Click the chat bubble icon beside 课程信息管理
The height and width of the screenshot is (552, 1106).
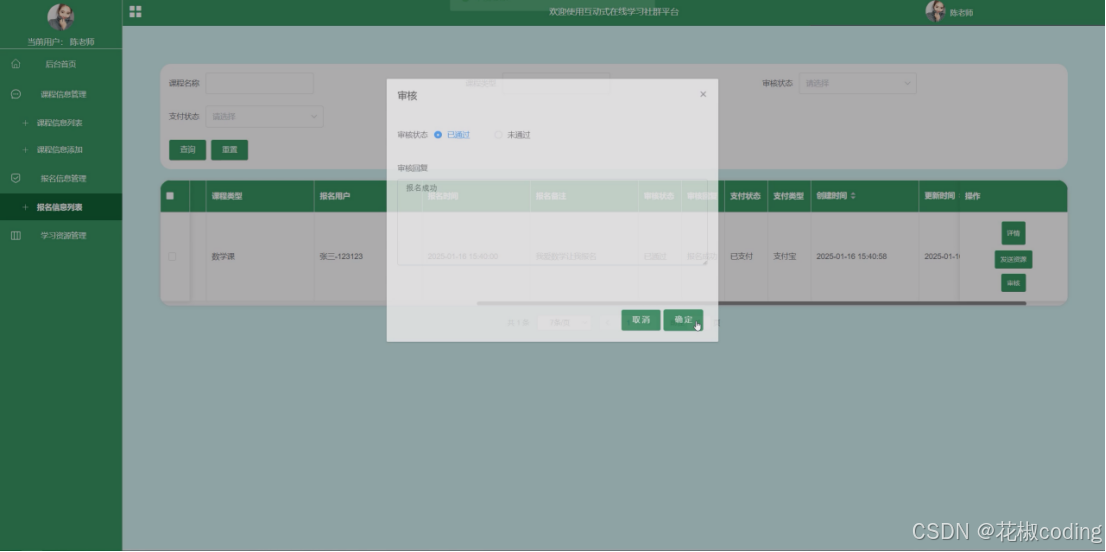click(16, 94)
